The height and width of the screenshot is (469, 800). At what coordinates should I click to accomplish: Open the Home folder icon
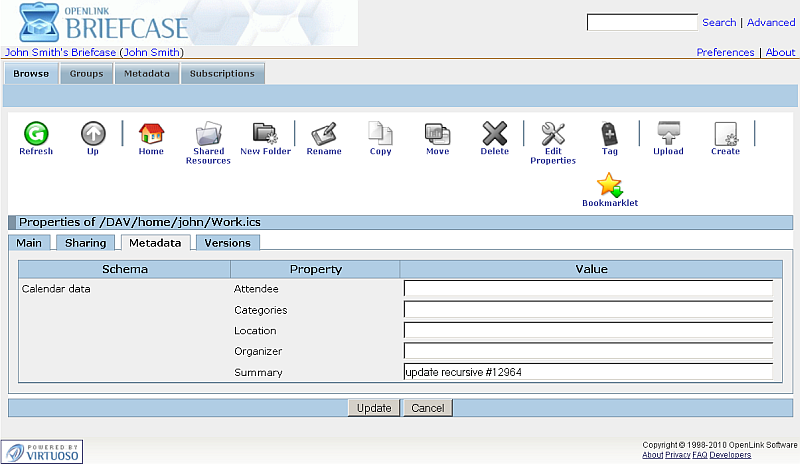pyautogui.click(x=151, y=133)
